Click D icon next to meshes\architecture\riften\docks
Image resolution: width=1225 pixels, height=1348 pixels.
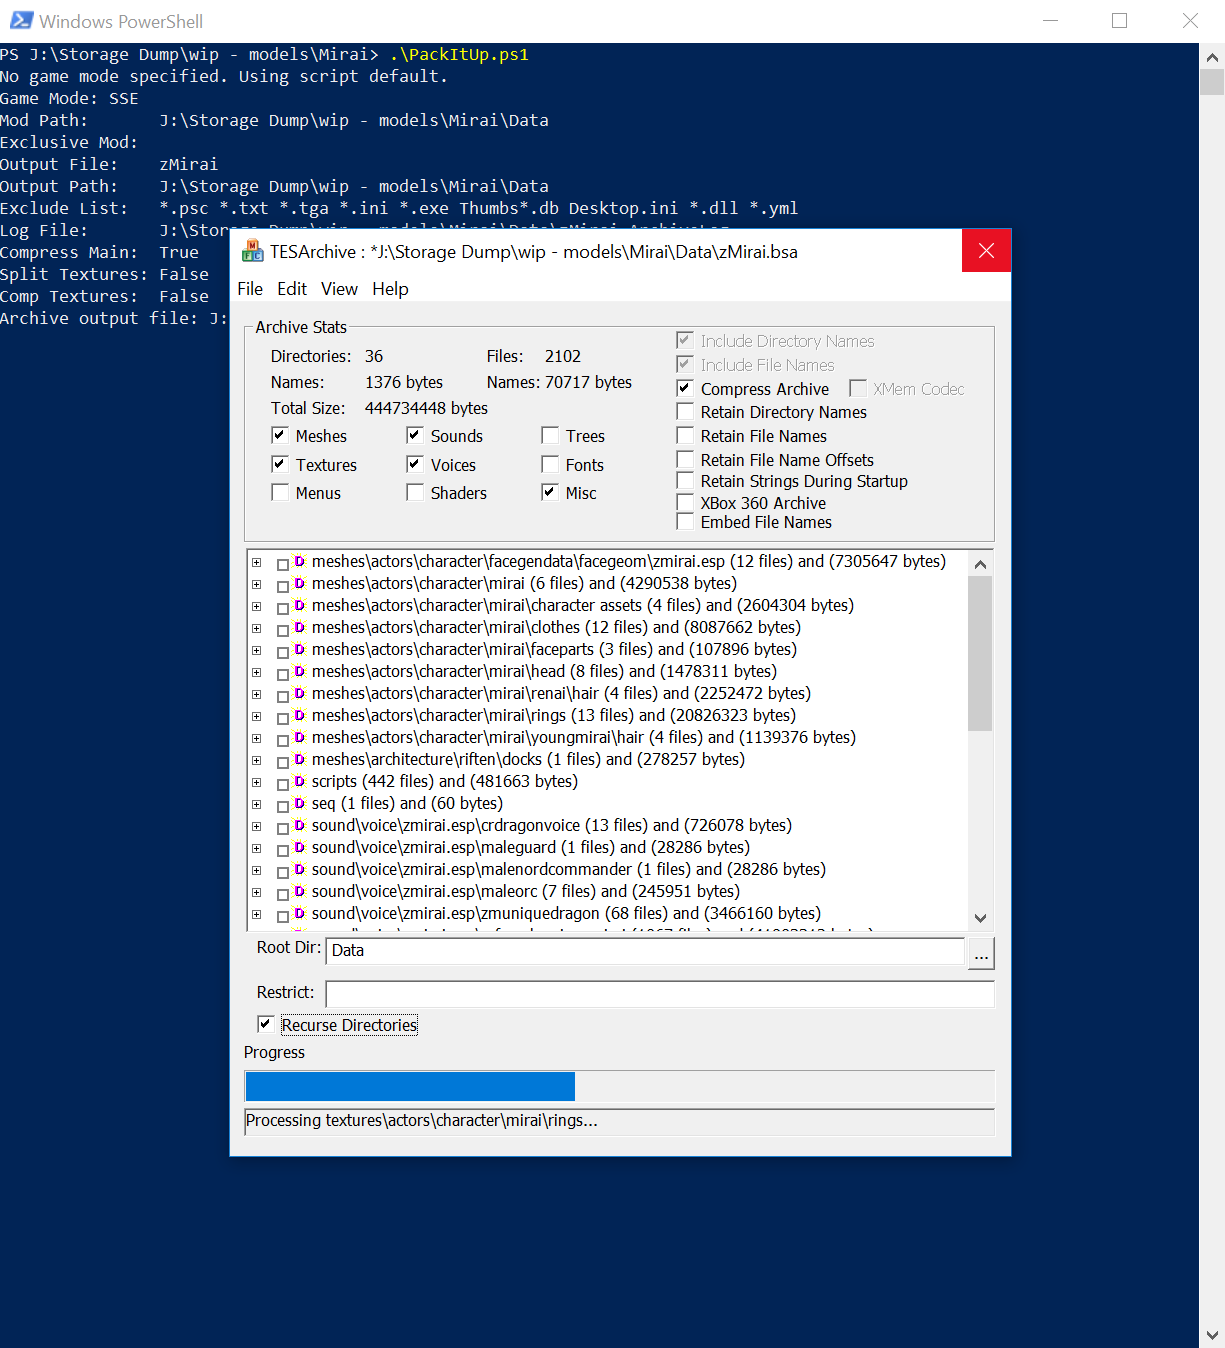pos(299,759)
